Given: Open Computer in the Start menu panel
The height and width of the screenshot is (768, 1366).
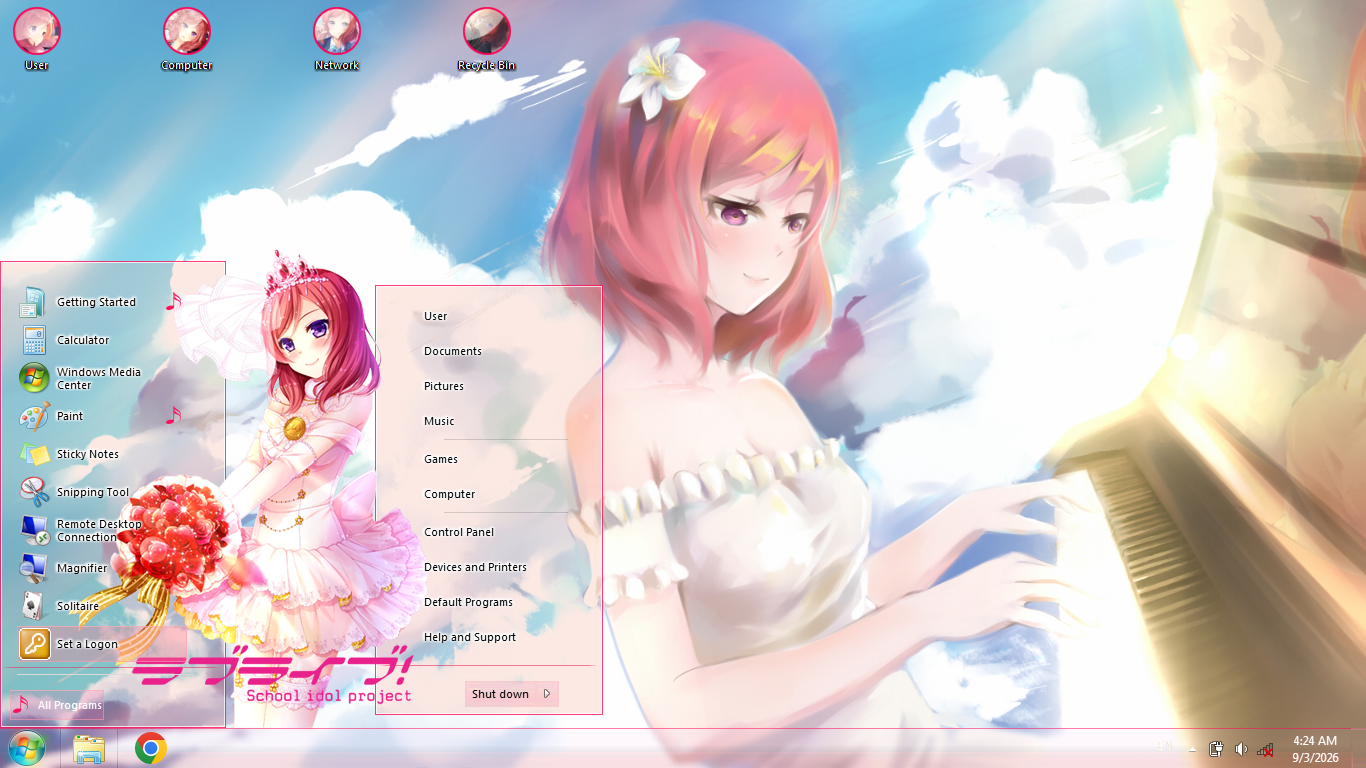Looking at the screenshot, I should [450, 494].
